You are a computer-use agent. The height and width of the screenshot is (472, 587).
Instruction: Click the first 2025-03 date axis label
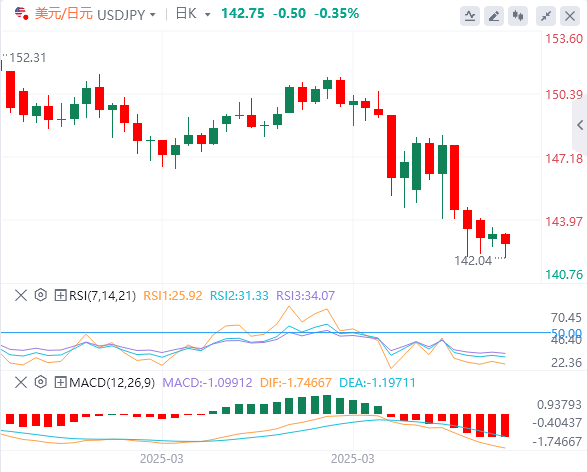(162, 459)
